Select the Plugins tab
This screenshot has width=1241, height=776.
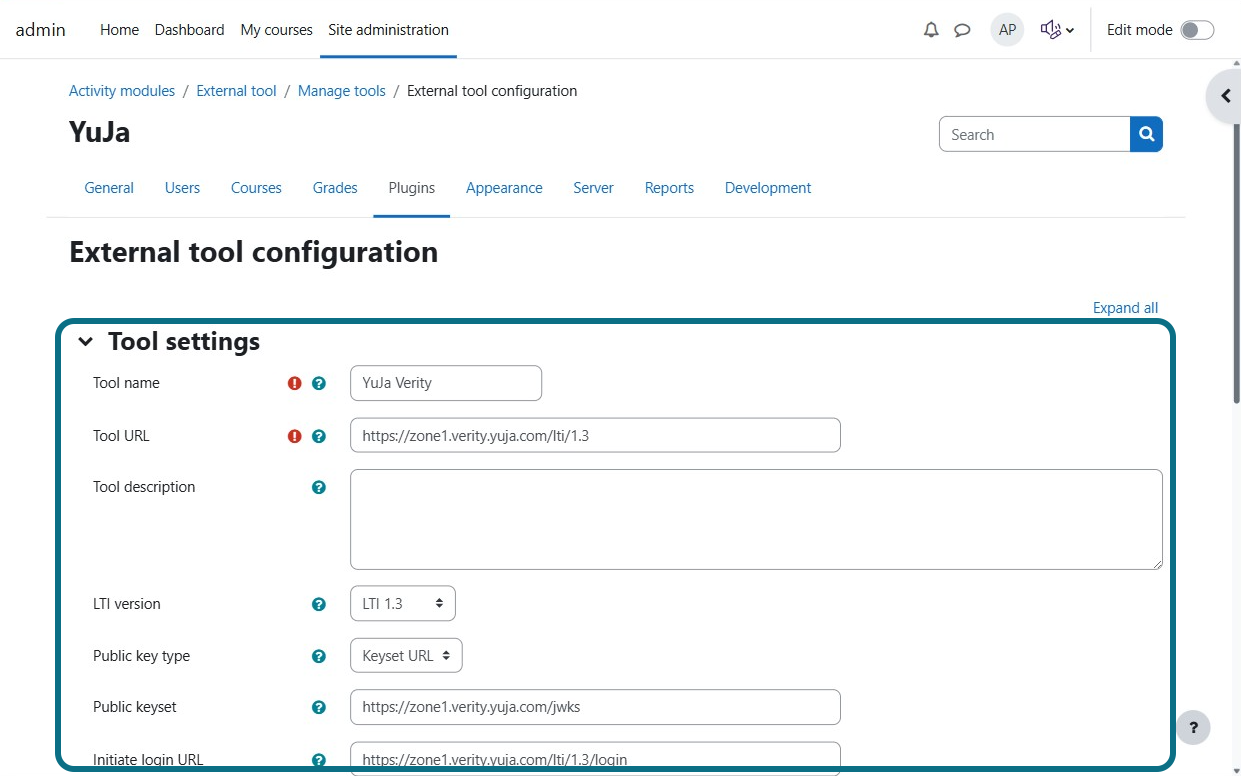pyautogui.click(x=412, y=188)
